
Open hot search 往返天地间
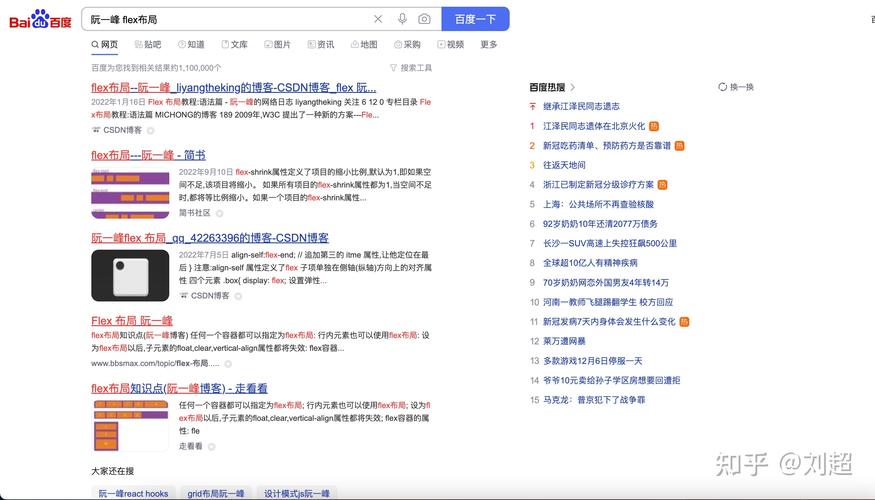(564, 165)
